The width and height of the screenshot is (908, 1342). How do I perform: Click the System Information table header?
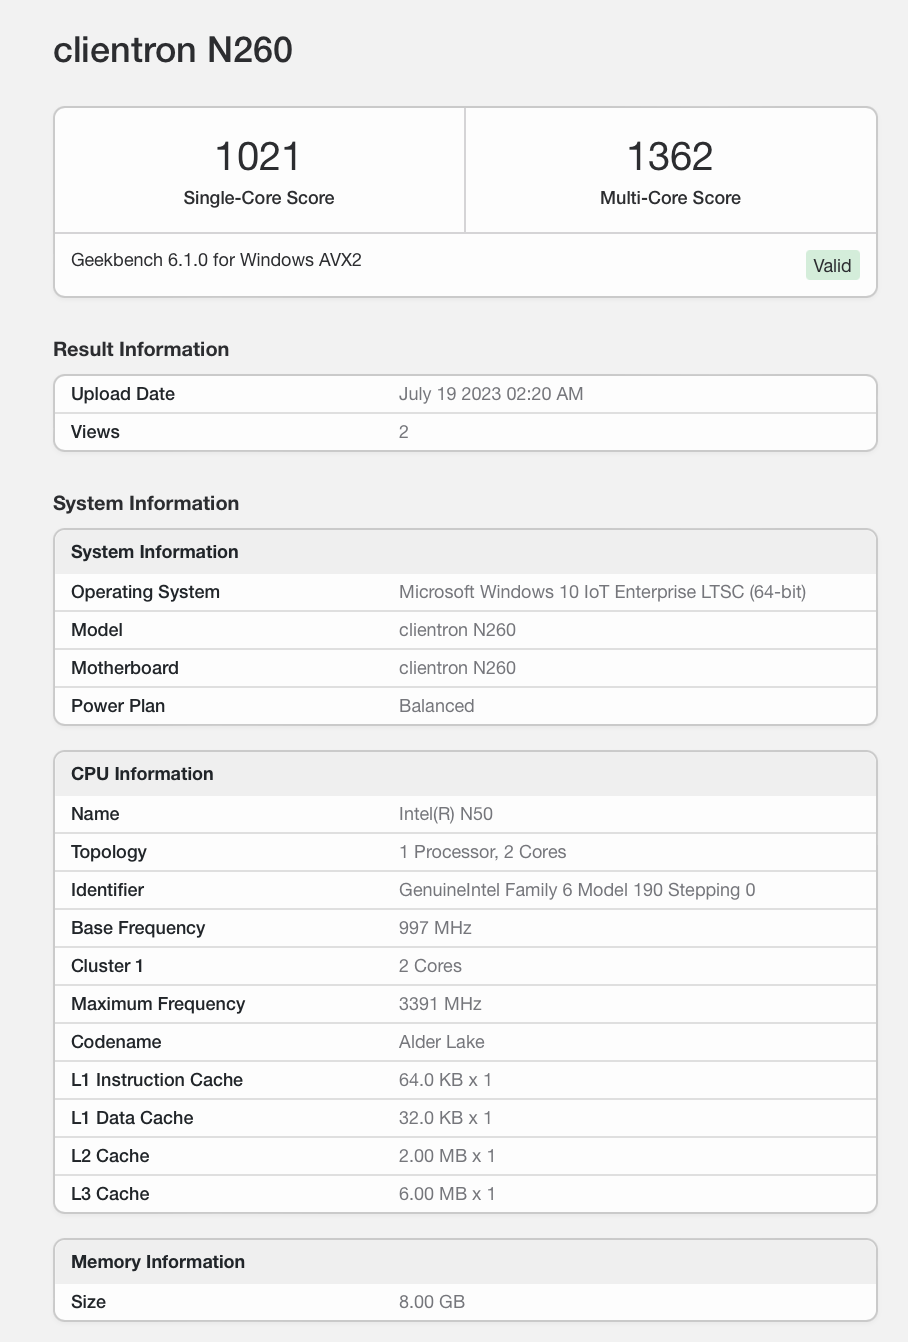tap(155, 552)
